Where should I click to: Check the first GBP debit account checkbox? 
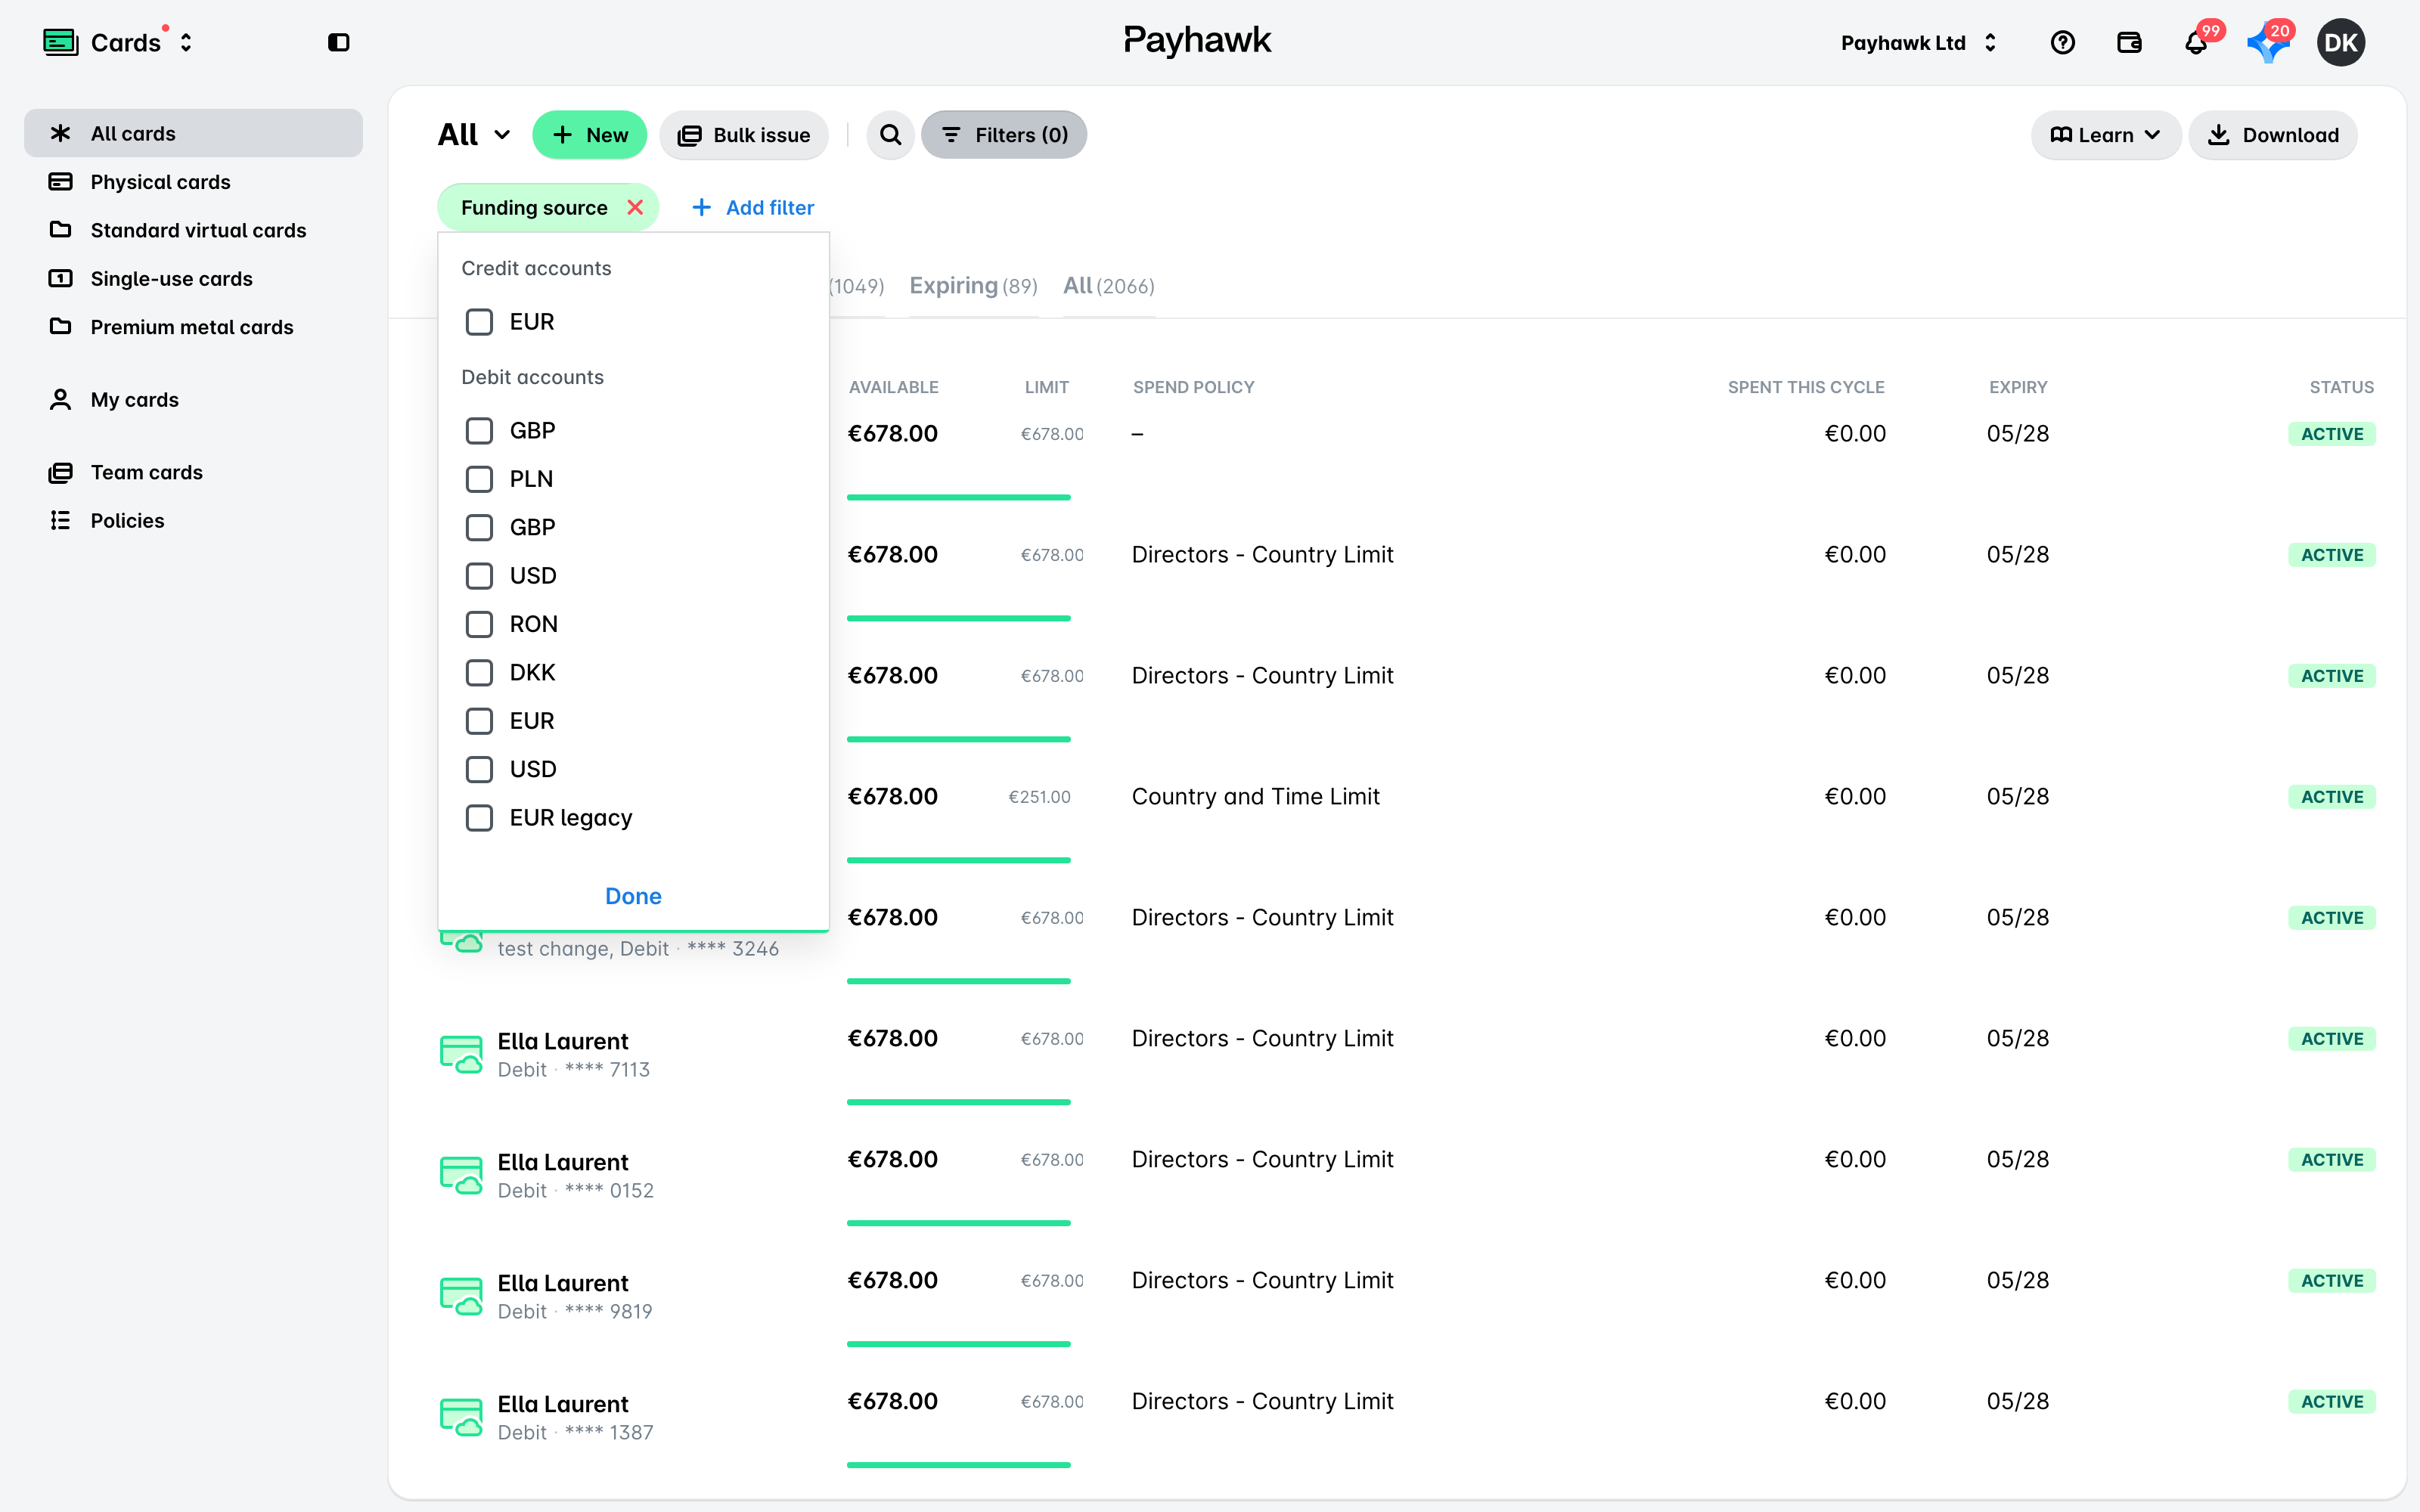pyautogui.click(x=480, y=431)
